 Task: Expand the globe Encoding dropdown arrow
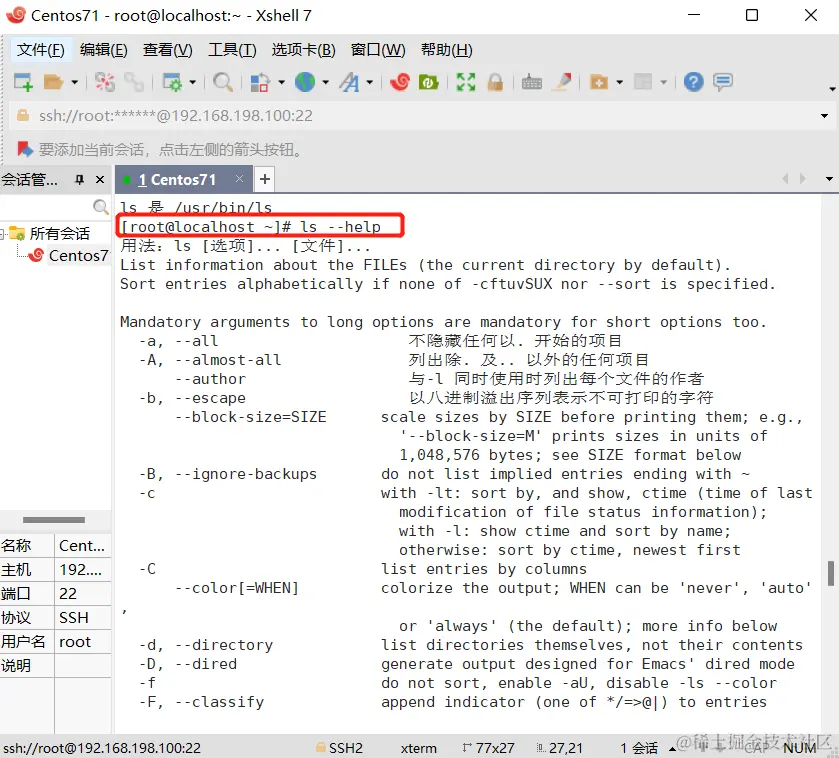(325, 82)
